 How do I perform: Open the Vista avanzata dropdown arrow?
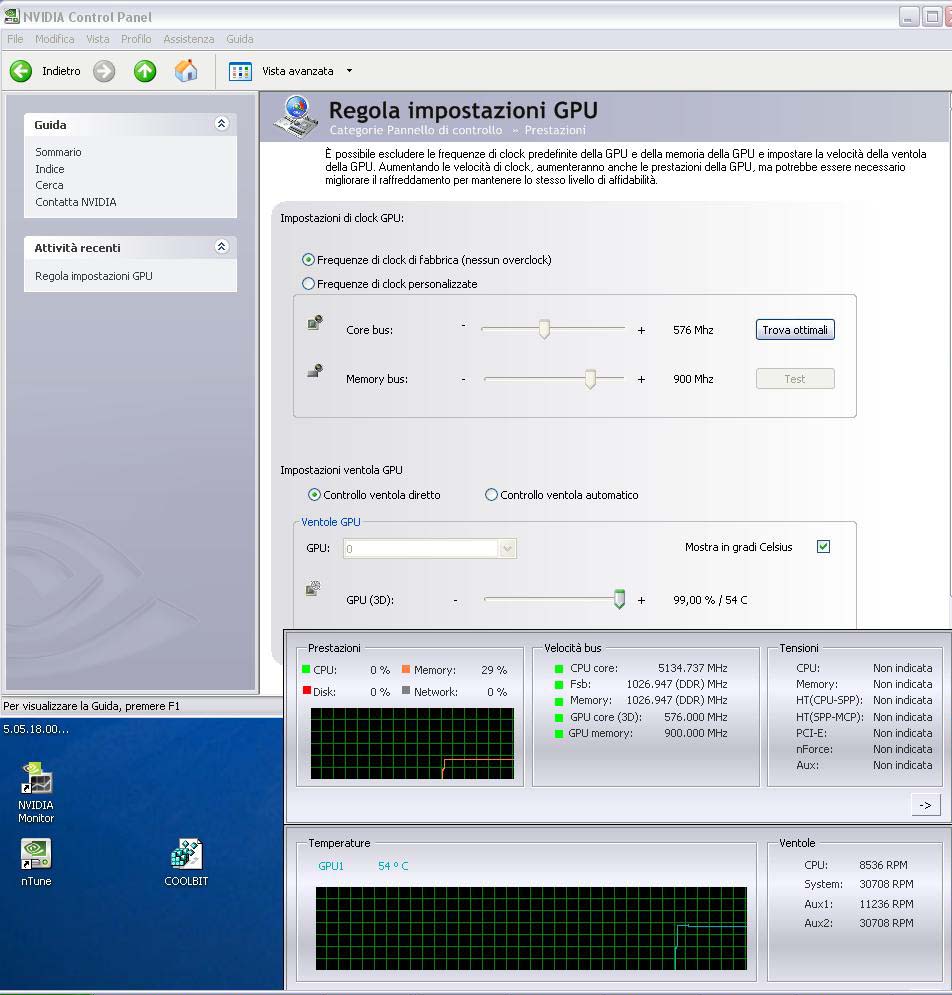tap(349, 71)
